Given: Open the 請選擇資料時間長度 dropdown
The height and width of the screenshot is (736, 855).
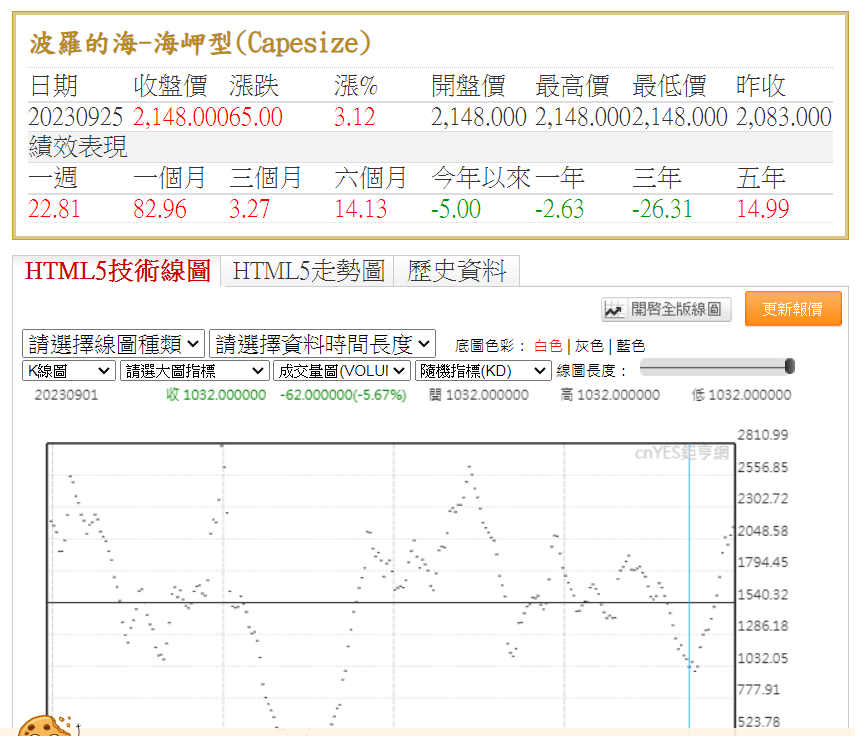Looking at the screenshot, I should tap(323, 344).
